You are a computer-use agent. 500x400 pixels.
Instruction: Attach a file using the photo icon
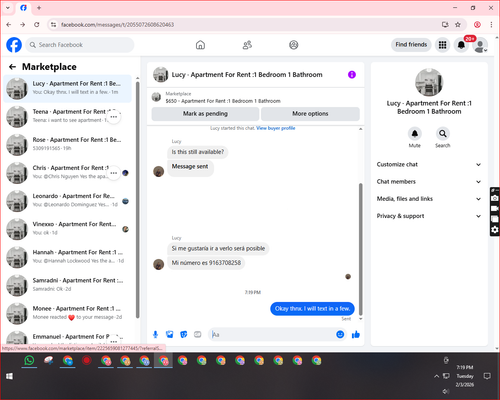[x=170, y=334]
